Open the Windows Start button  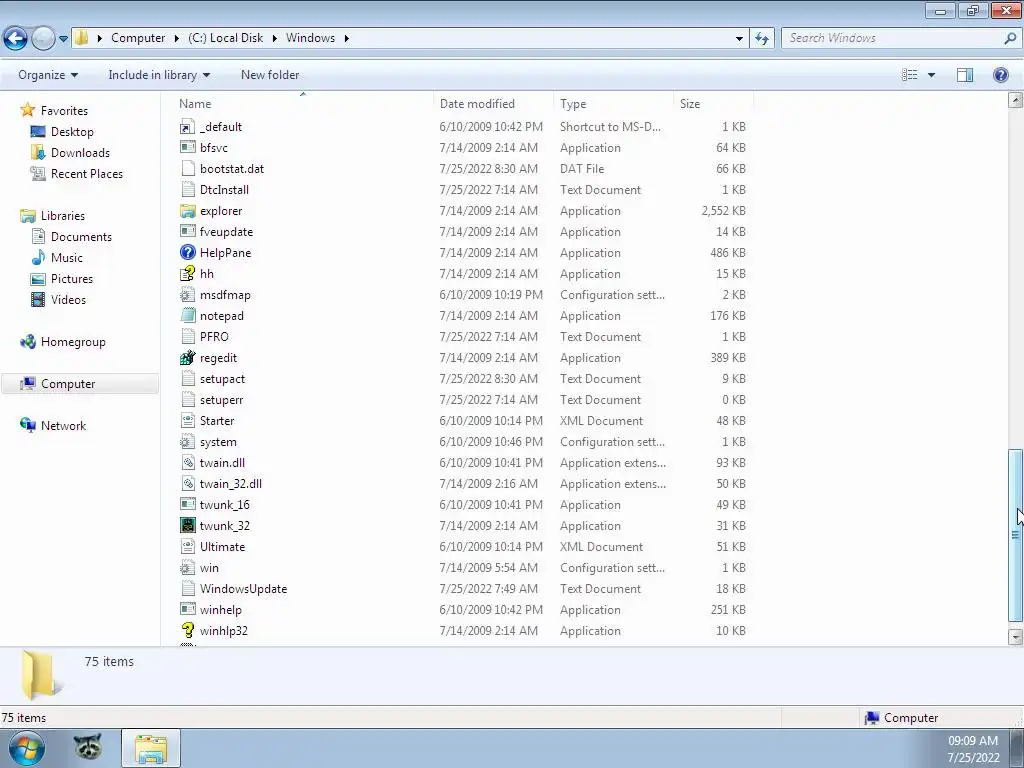[26, 748]
